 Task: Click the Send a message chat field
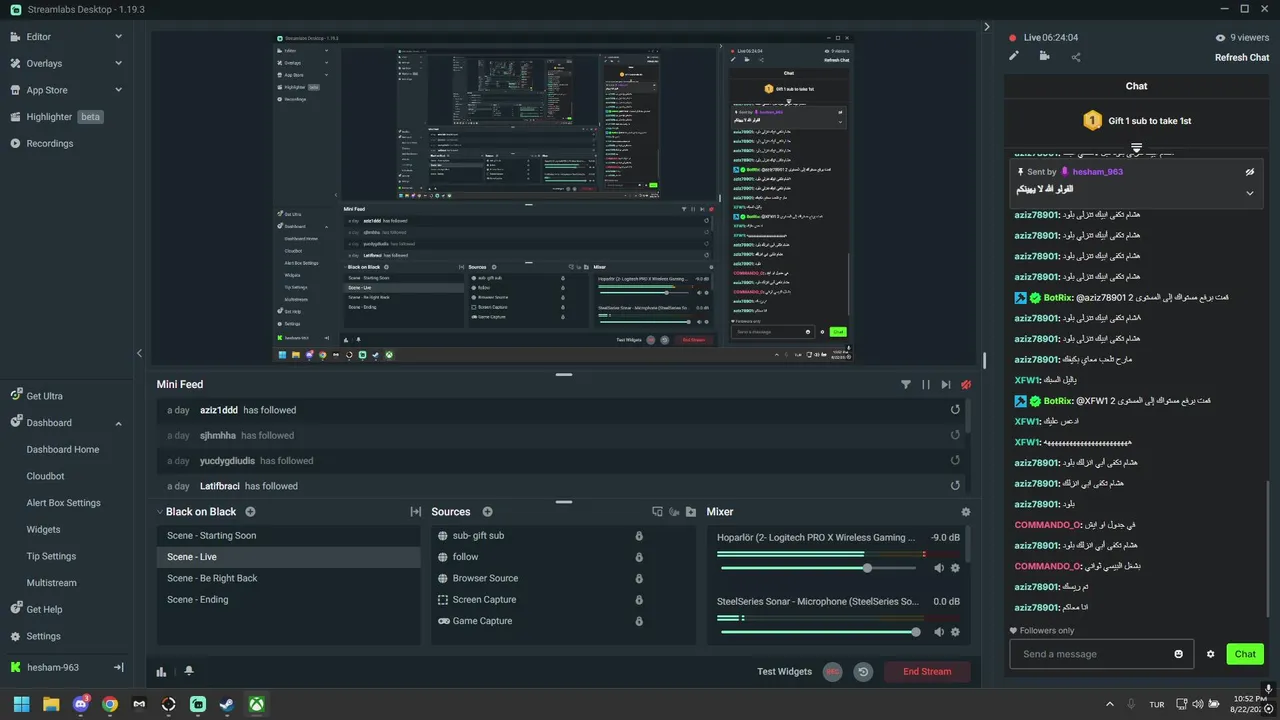tap(1102, 654)
